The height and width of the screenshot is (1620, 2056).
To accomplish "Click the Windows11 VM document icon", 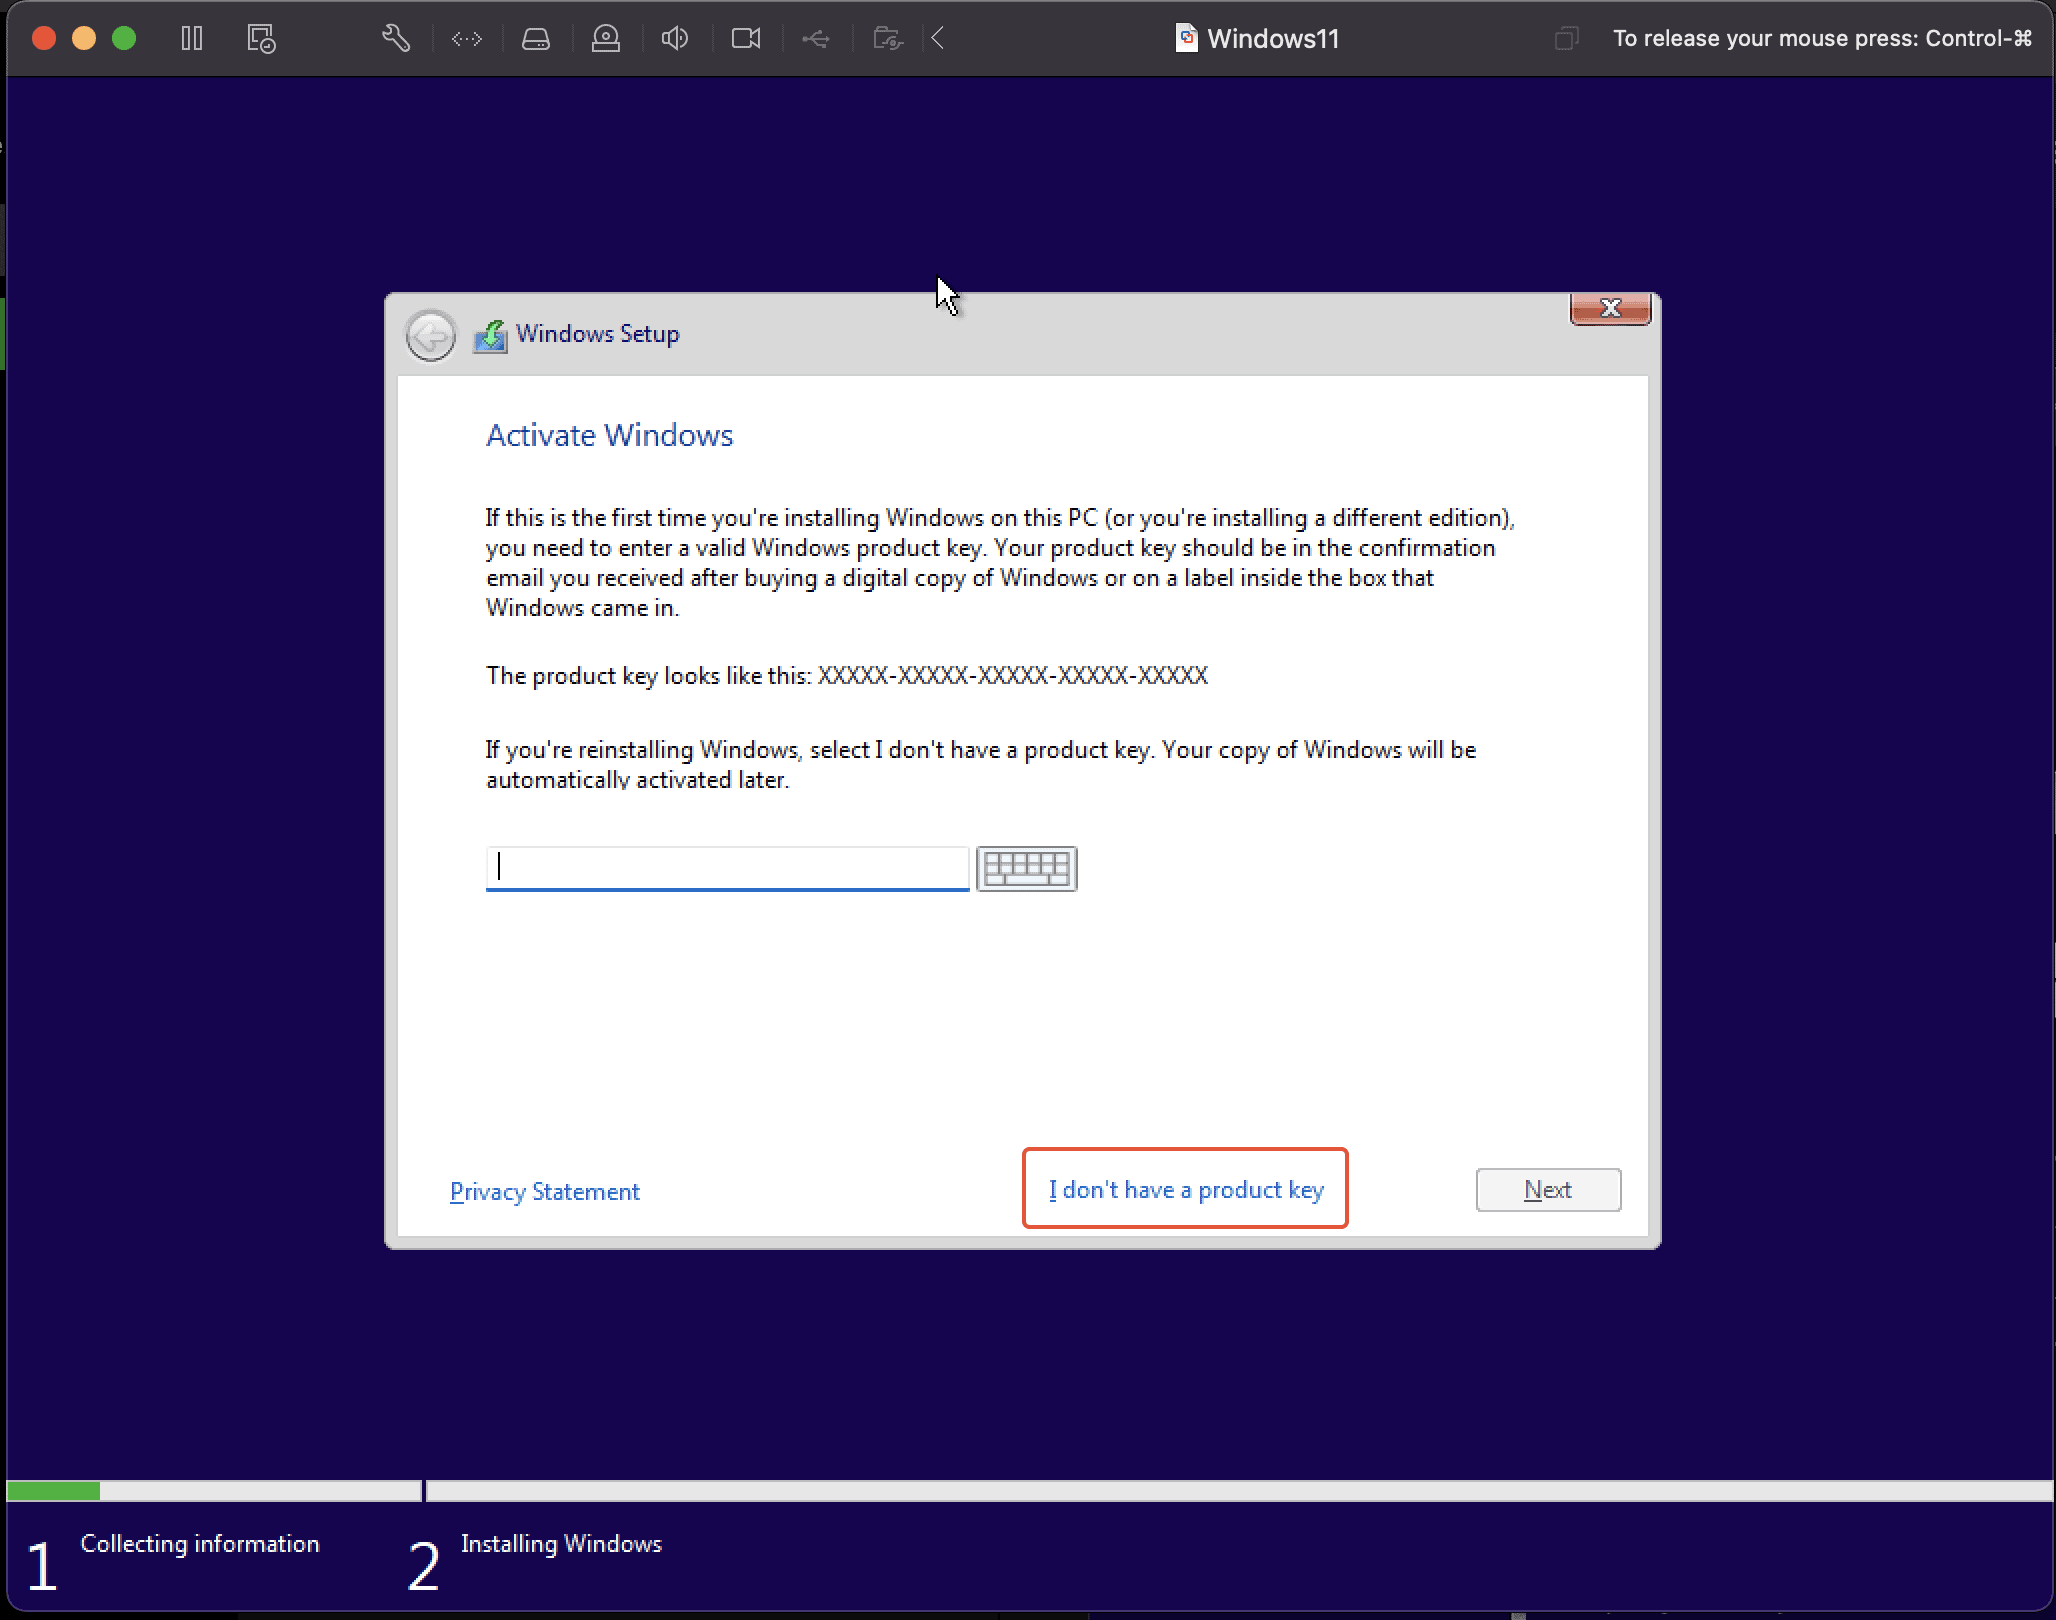I will coord(1186,38).
